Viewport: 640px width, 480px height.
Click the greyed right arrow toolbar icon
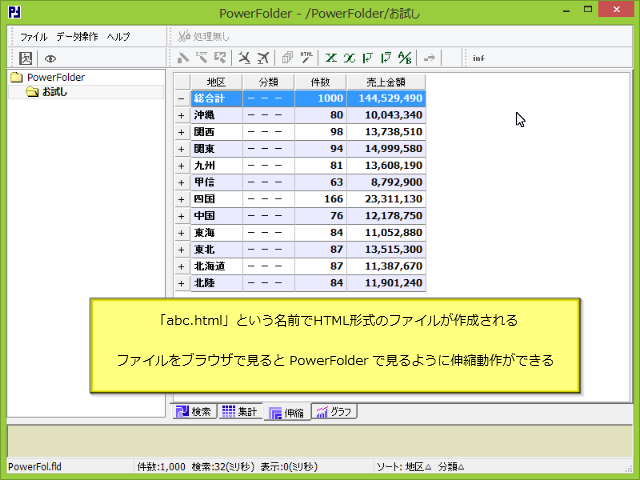tap(429, 58)
